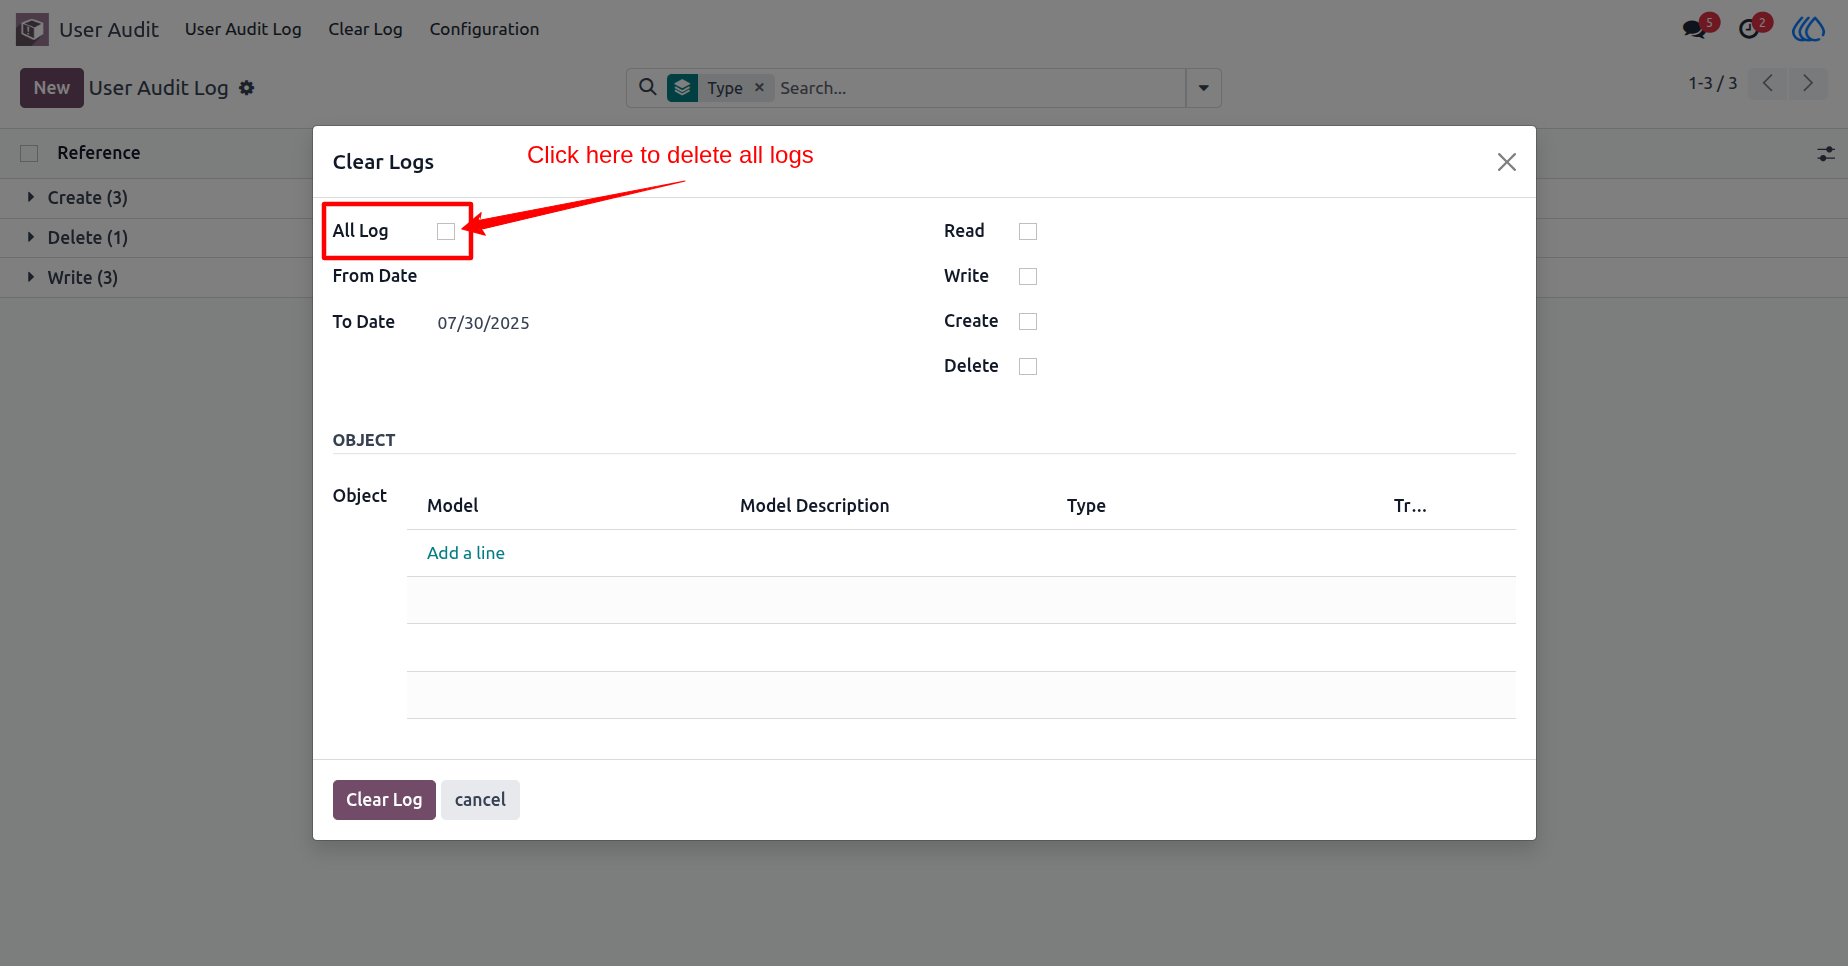This screenshot has height=966, width=1848.
Task: Sort by the Model Description column header
Action: coord(815,506)
